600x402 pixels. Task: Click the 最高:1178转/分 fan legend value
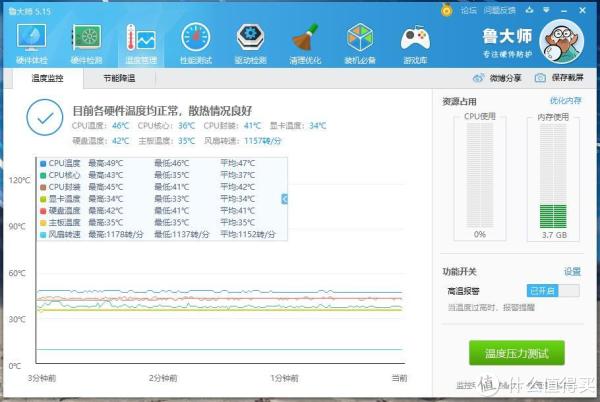point(116,234)
